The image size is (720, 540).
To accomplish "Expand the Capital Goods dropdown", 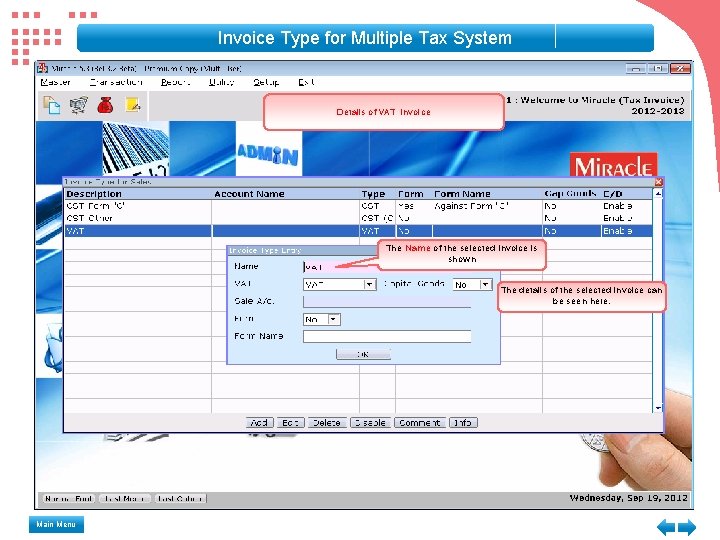I will click(x=486, y=285).
